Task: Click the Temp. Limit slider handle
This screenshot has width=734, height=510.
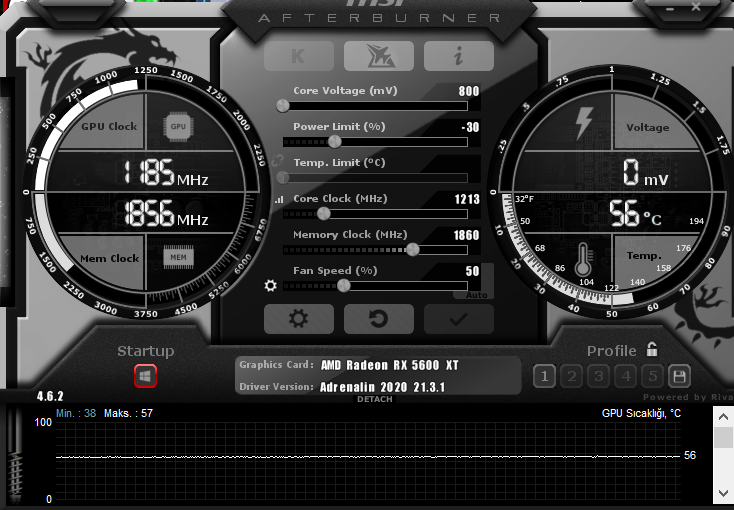Action: (x=283, y=177)
